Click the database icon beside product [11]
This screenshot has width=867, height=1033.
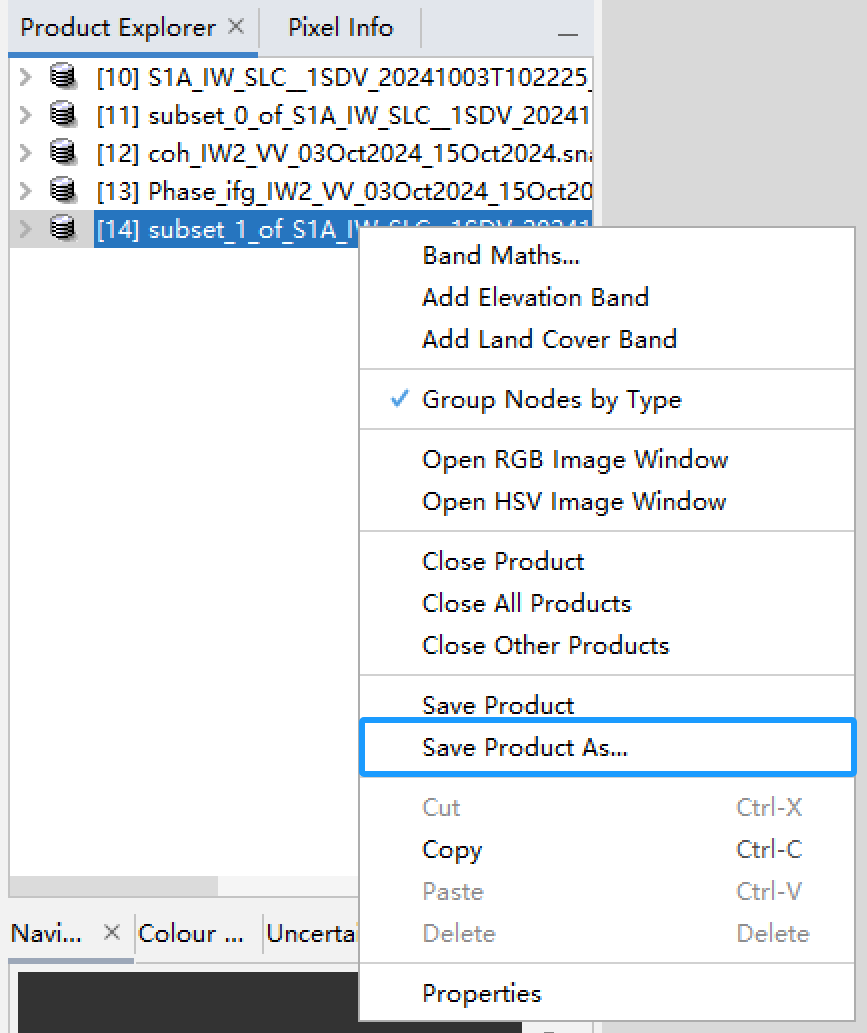tap(62, 114)
